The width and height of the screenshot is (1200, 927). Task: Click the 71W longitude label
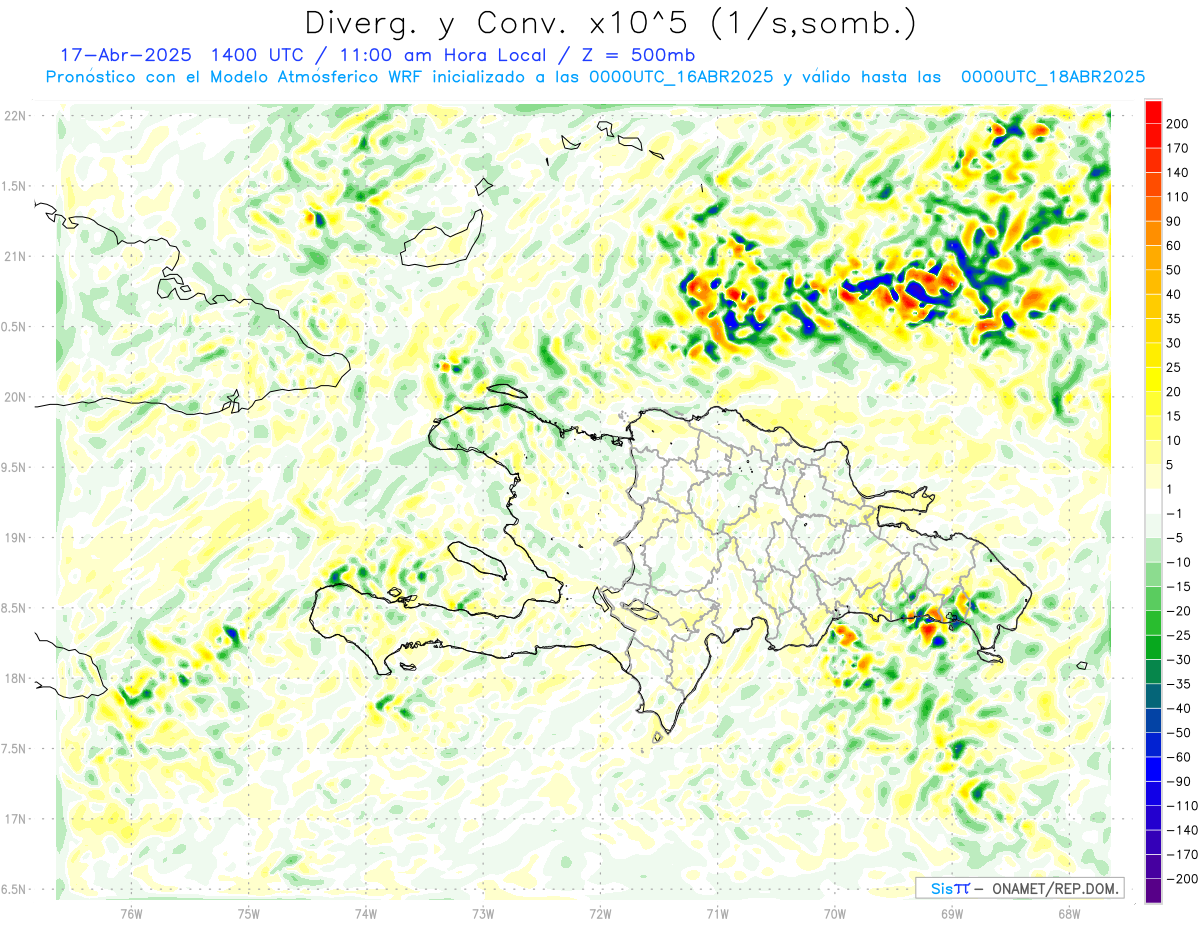coord(717,913)
